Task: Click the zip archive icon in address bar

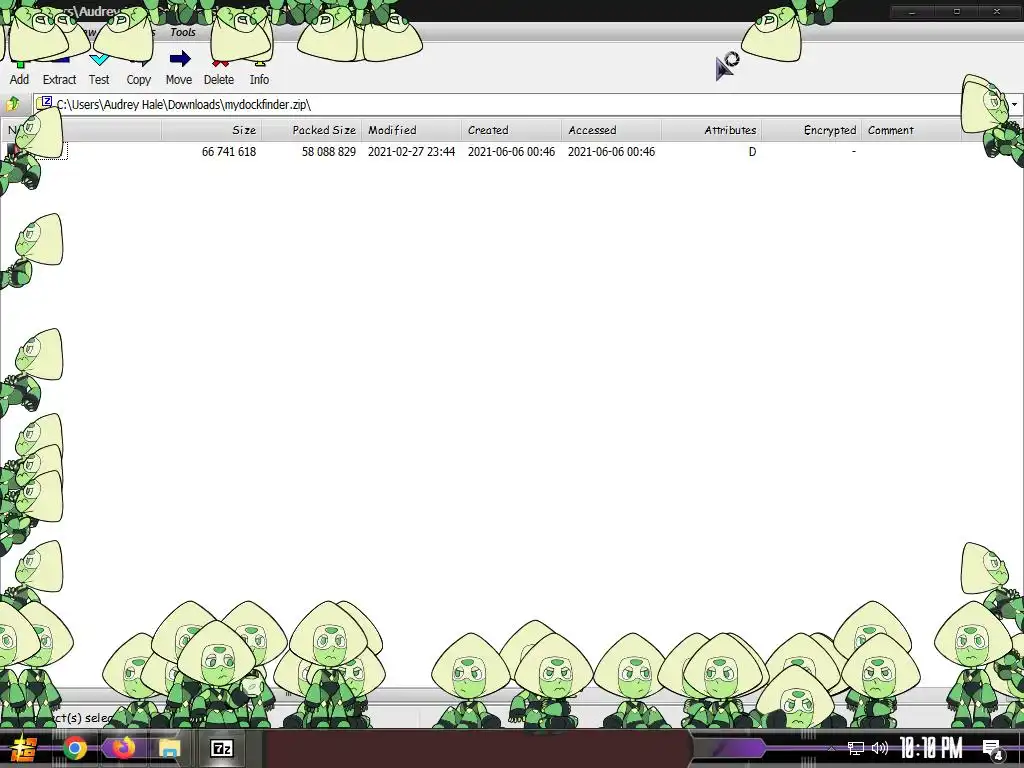Action: [46, 103]
